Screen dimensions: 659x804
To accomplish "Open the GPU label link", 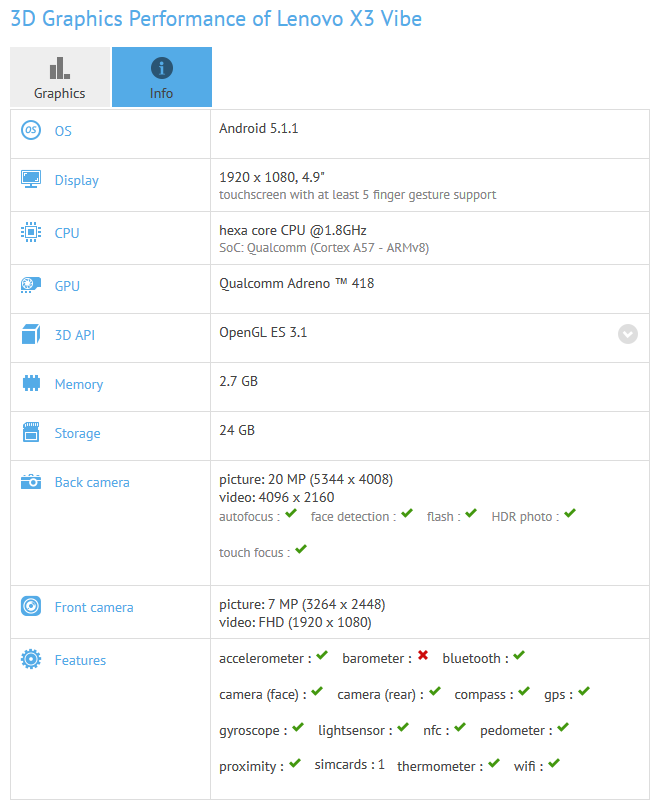I will (x=67, y=286).
